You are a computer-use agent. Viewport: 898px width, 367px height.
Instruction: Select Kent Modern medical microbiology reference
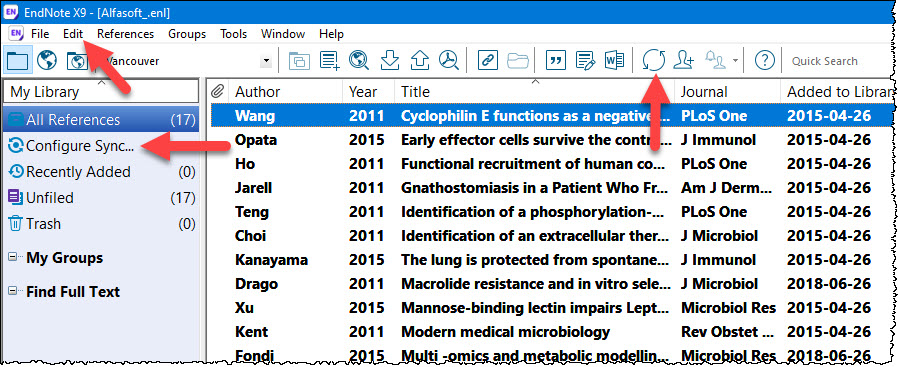552,332
